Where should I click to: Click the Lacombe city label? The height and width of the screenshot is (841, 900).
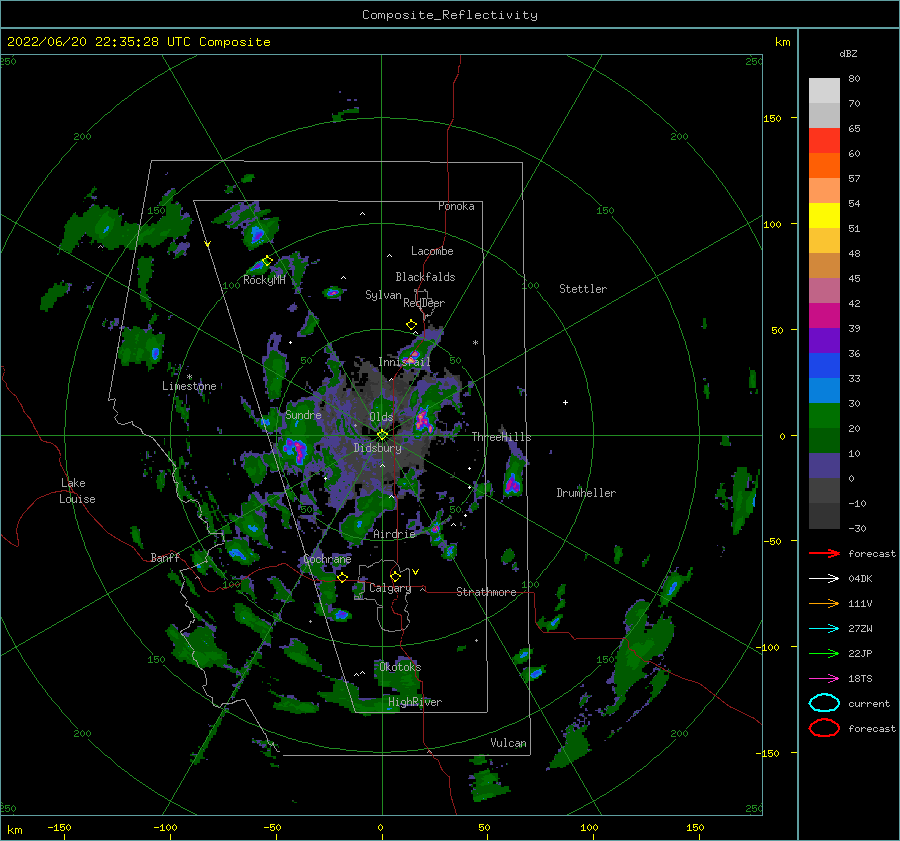(x=432, y=251)
